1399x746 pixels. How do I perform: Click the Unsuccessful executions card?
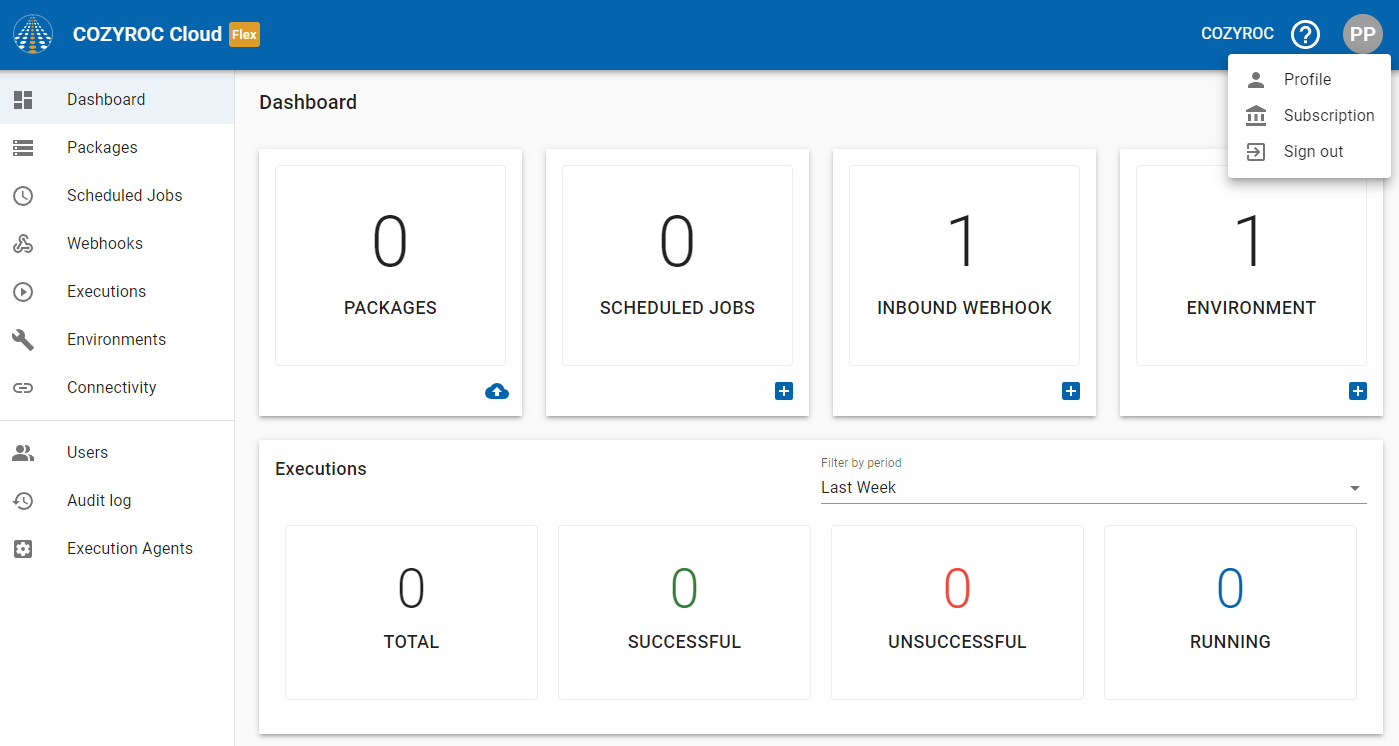pyautogui.click(x=957, y=612)
